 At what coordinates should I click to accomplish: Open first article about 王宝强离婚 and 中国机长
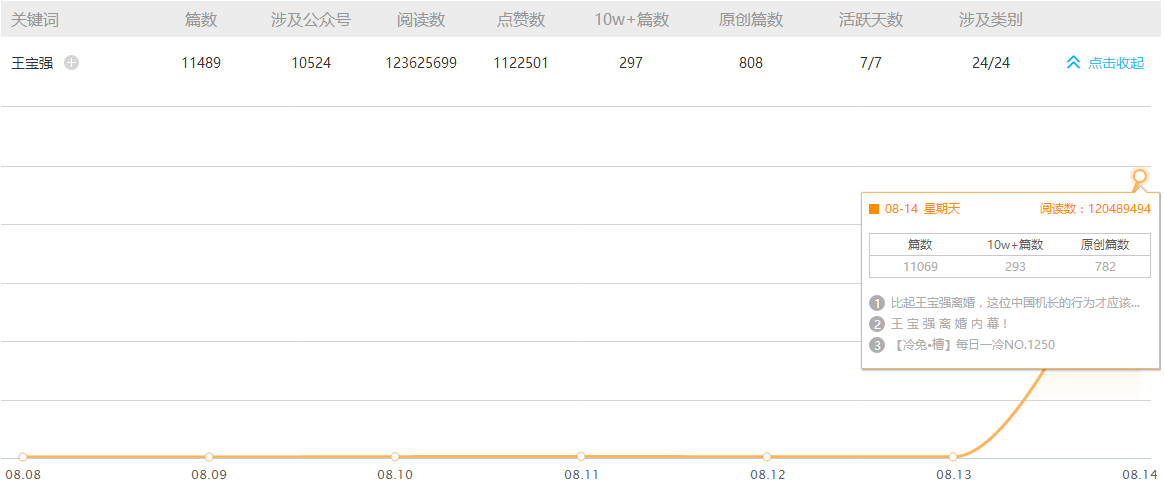click(1014, 303)
